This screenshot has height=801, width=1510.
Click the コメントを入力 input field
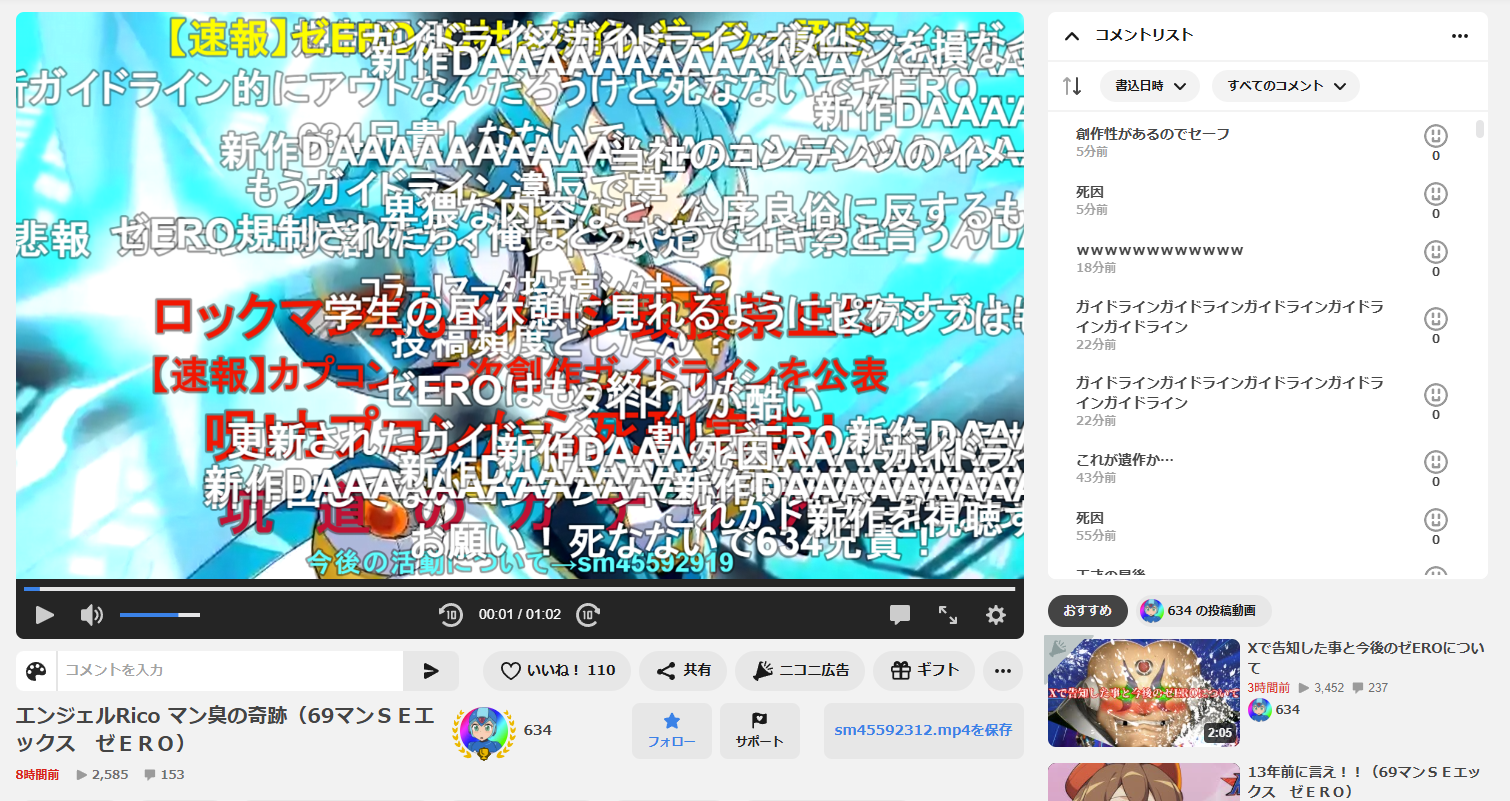point(230,671)
